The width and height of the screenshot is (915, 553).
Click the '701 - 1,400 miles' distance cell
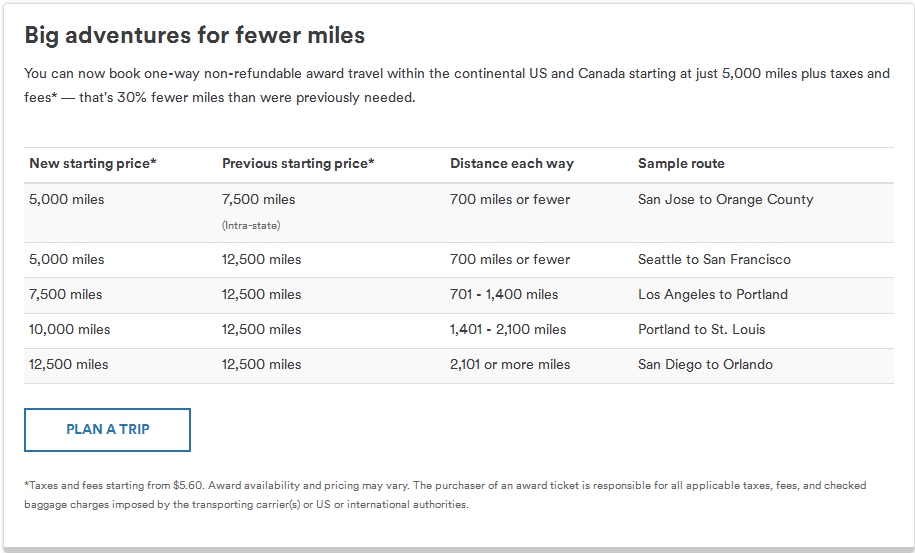click(504, 295)
